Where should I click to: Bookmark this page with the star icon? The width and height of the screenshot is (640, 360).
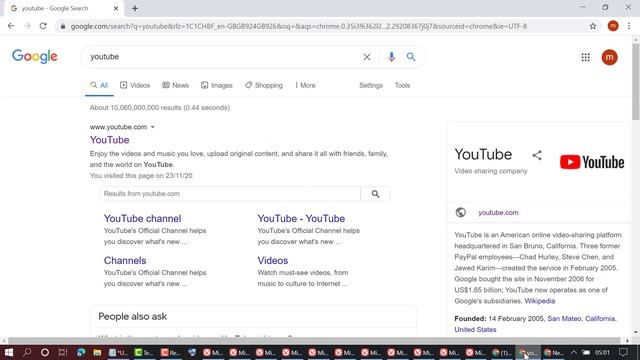coord(593,26)
